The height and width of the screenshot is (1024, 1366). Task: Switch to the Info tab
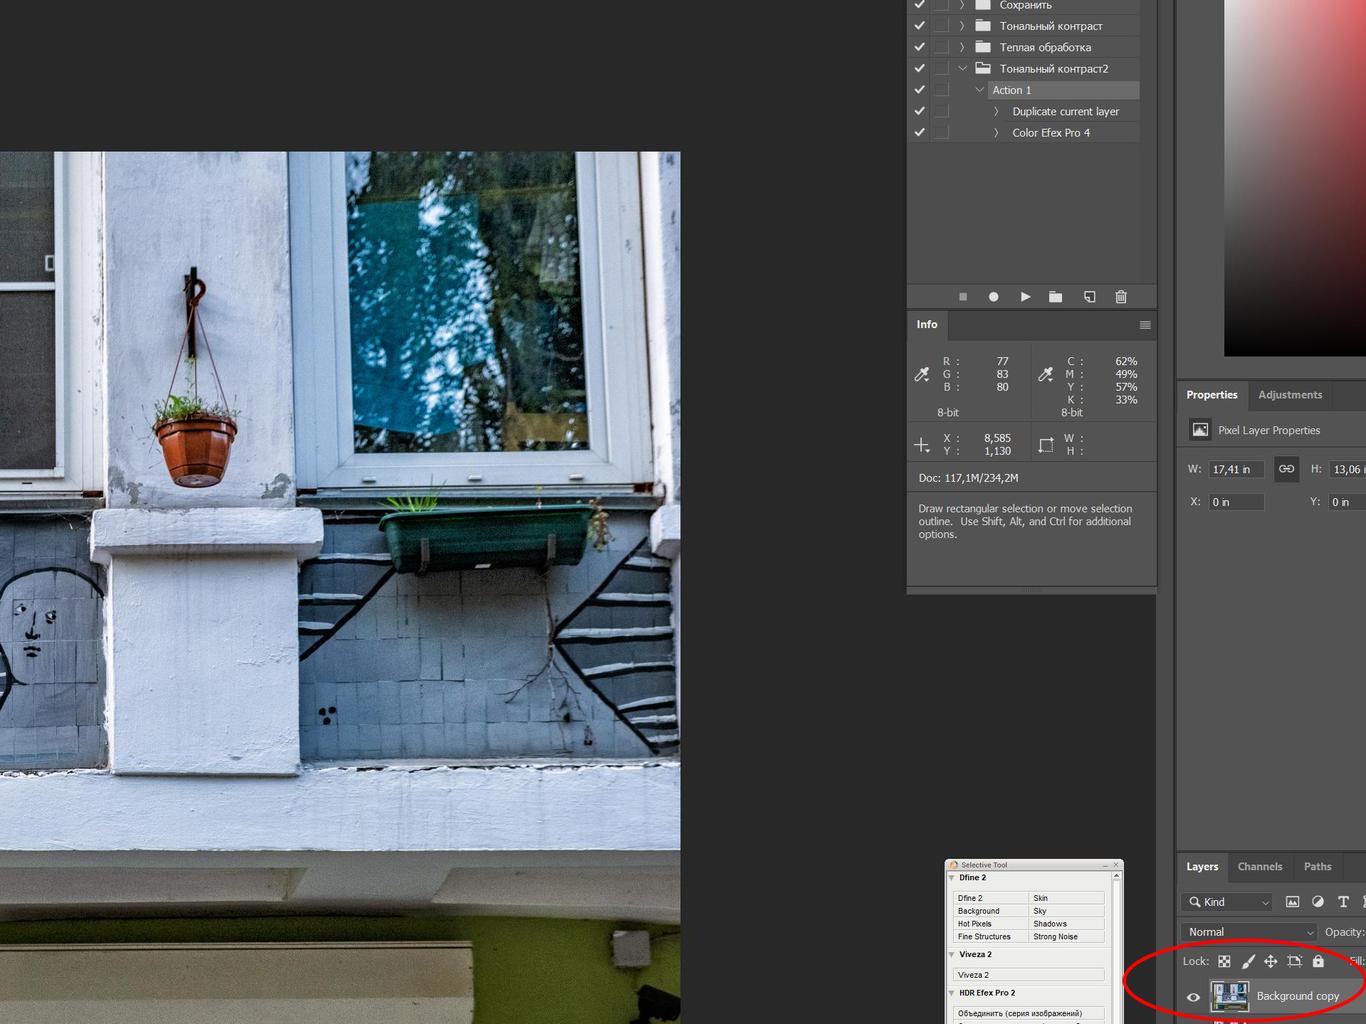tap(927, 325)
